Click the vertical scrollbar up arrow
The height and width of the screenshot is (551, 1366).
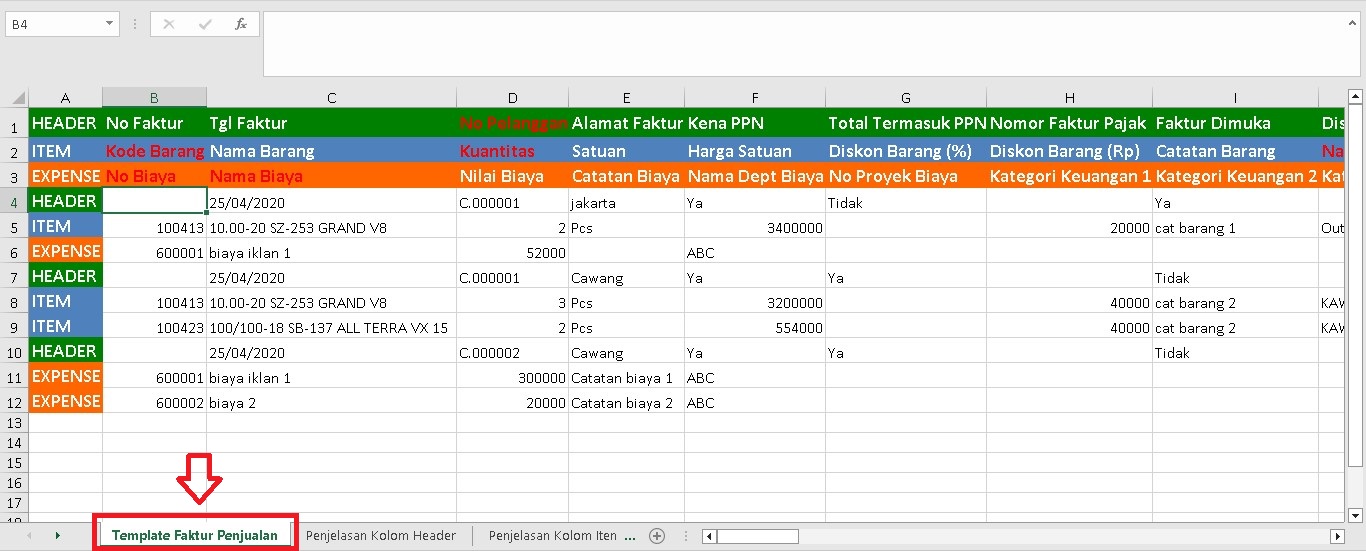tap(1355, 98)
